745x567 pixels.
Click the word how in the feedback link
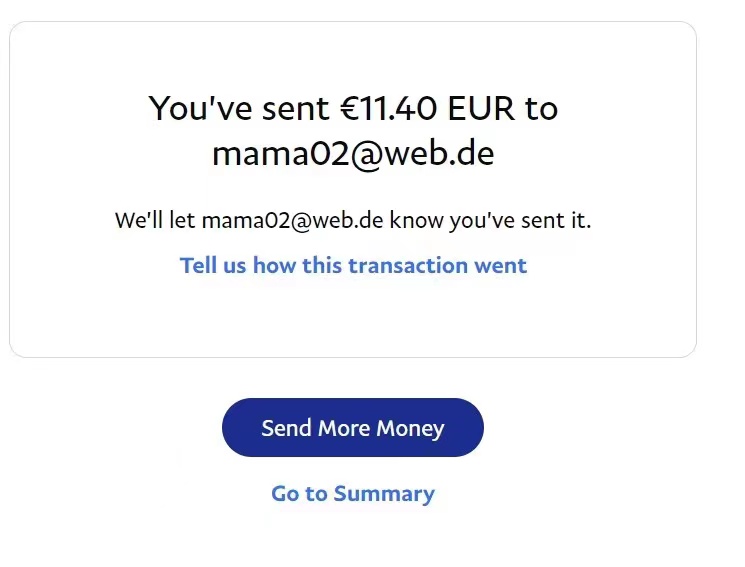tap(272, 265)
